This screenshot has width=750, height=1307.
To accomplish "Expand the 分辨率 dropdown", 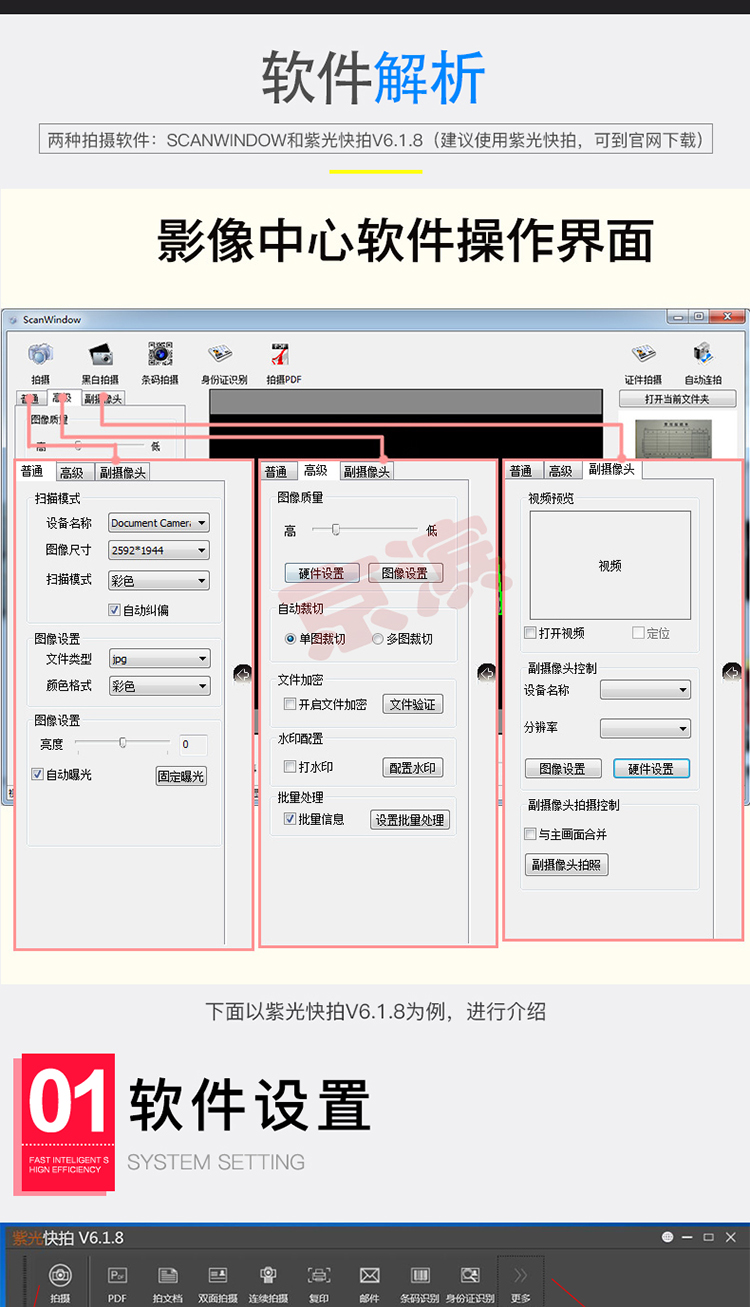I will [645, 729].
